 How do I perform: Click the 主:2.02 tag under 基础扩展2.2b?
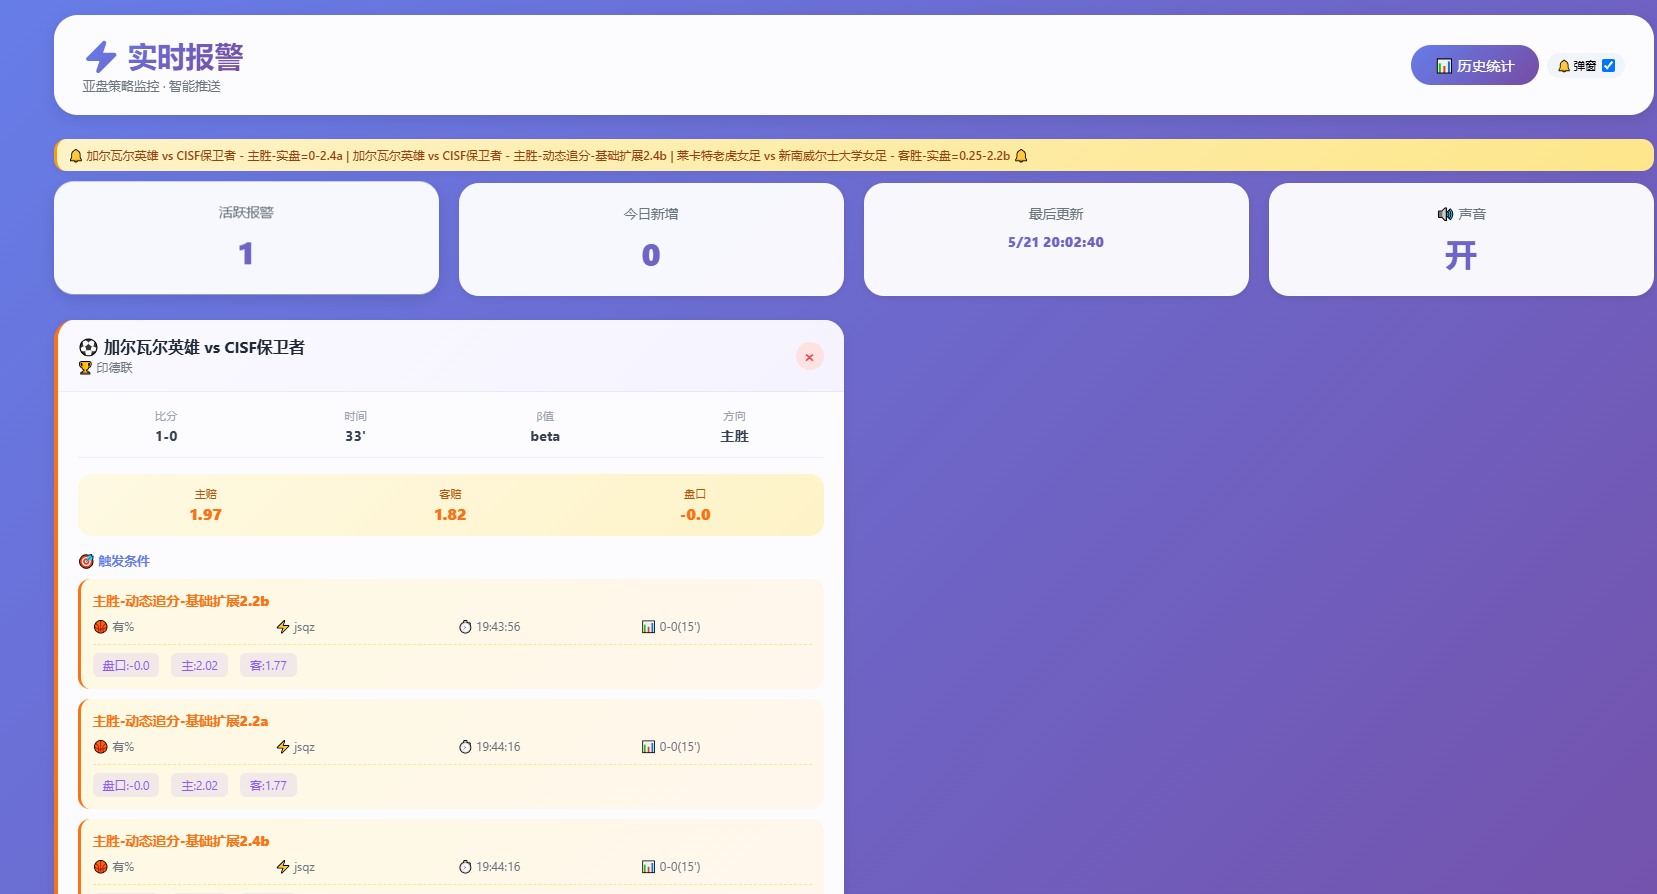point(199,666)
